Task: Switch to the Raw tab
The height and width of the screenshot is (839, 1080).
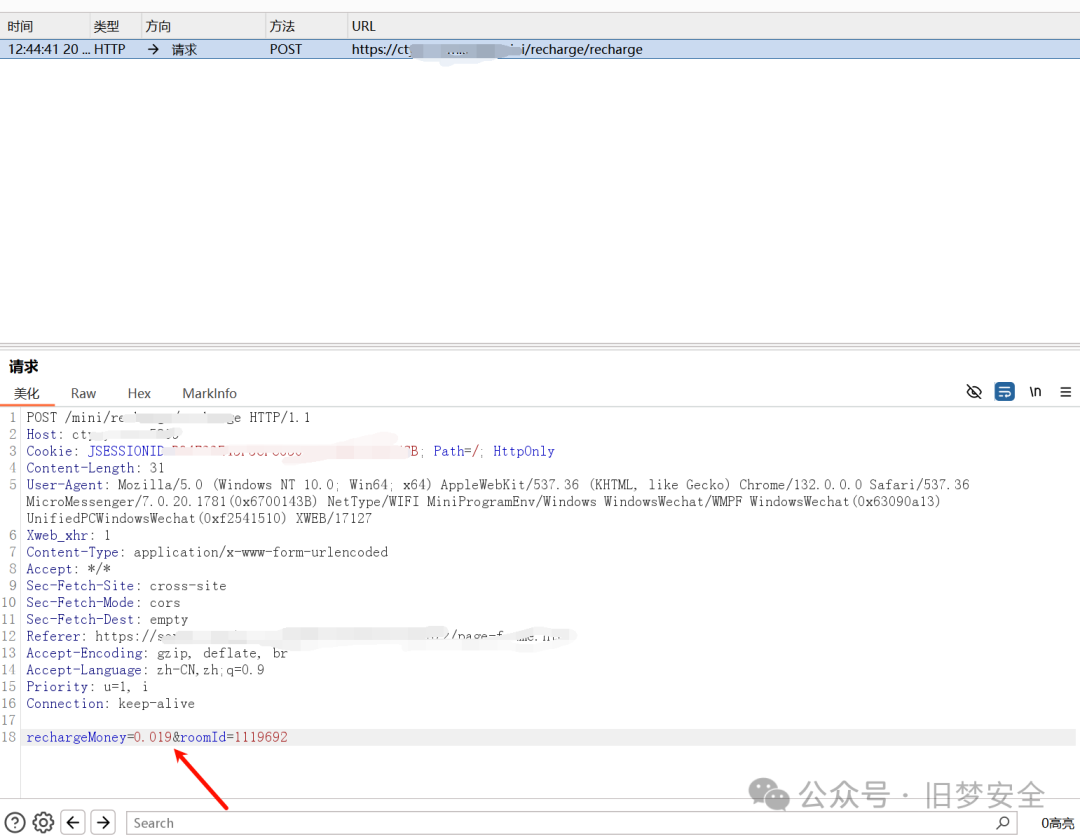Action: 83,393
